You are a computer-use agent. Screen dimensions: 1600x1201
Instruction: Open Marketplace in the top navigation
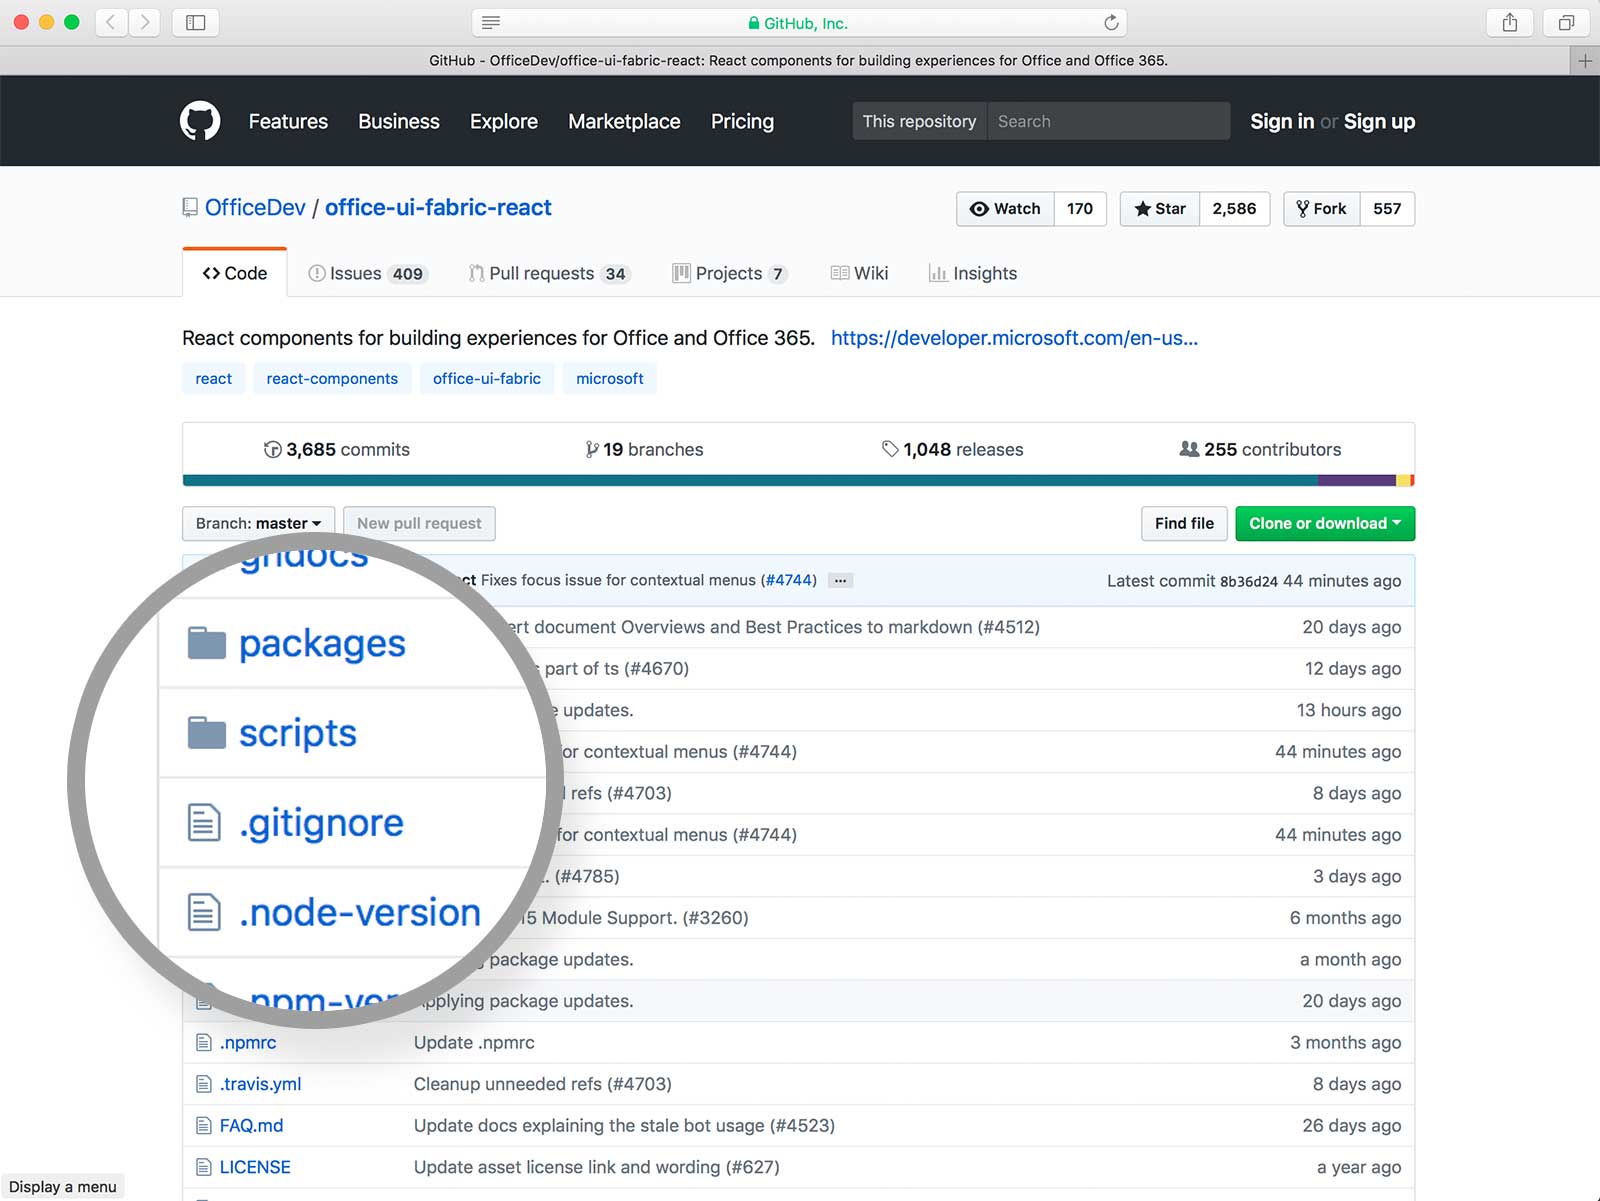pyautogui.click(x=624, y=121)
